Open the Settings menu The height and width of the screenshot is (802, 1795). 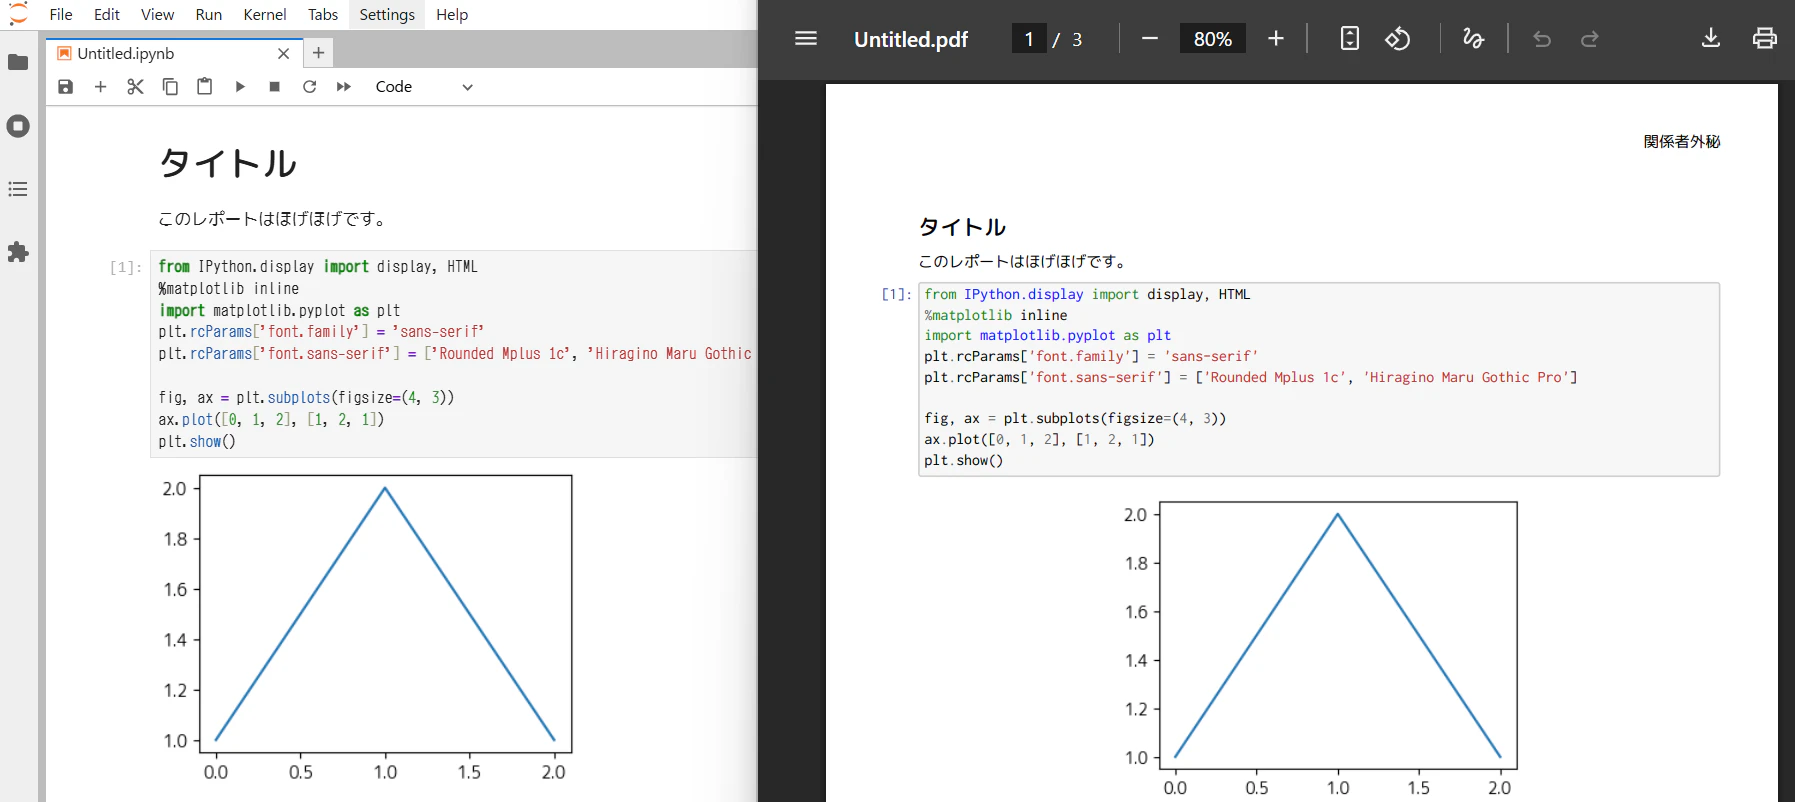click(x=387, y=14)
